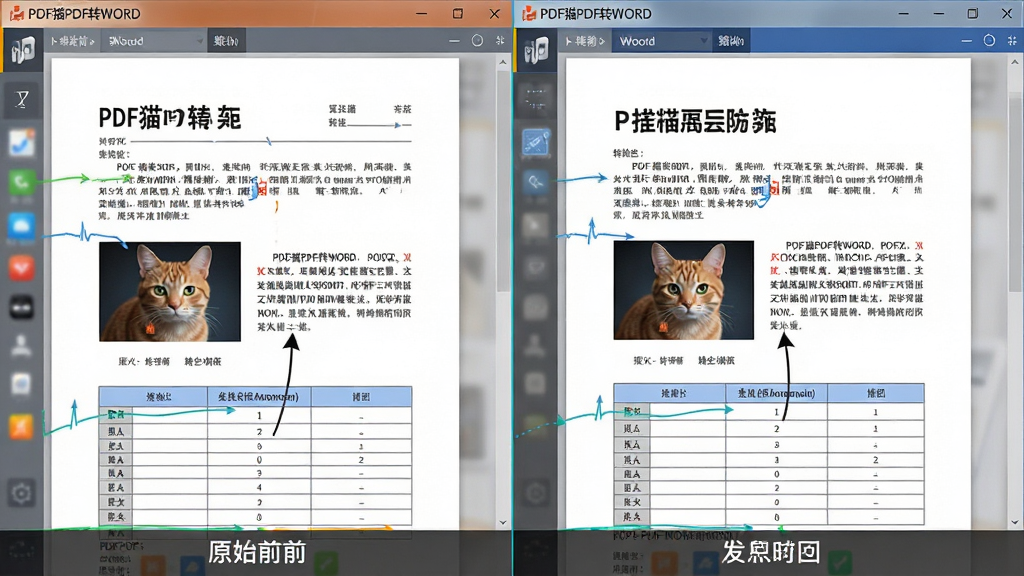Click the breadcrumb arrow item in orange window toolbar
Screen dimensions: 1024x576
(x=72, y=41)
